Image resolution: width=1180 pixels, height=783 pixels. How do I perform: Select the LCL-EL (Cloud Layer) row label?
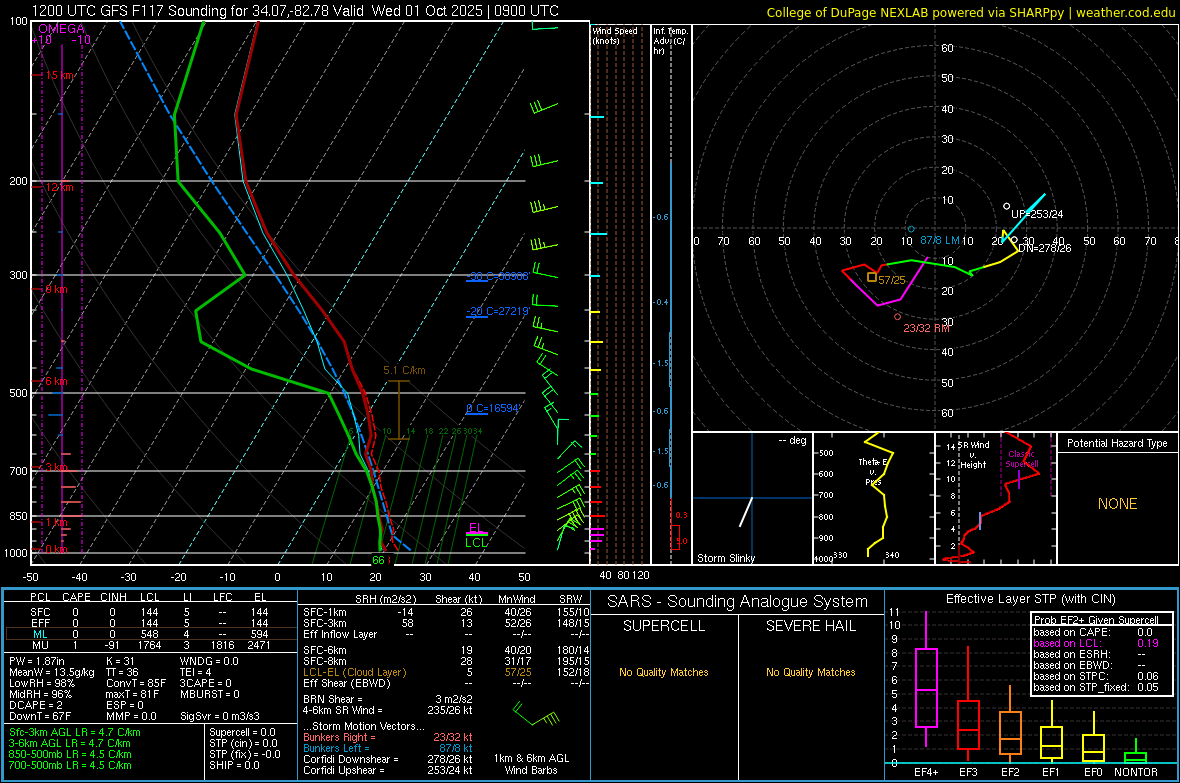pyautogui.click(x=354, y=672)
